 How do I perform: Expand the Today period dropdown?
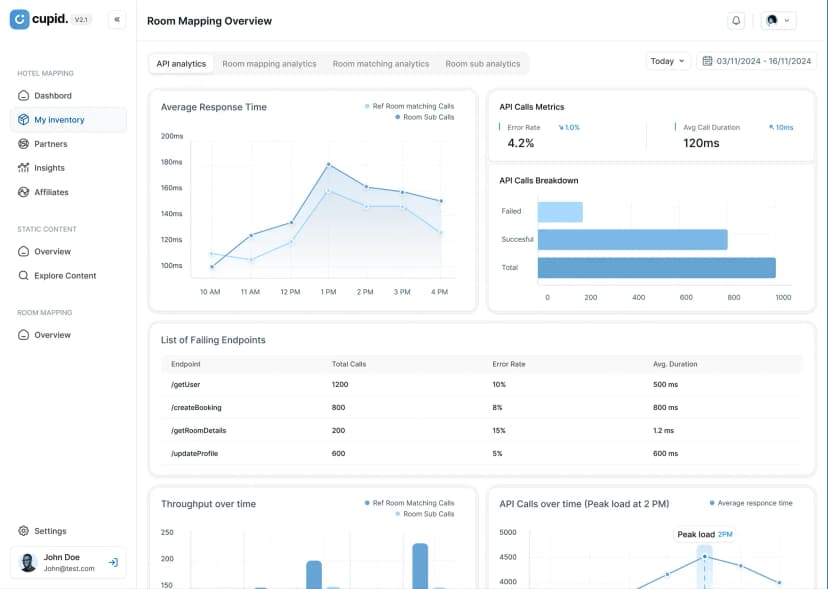pos(668,61)
